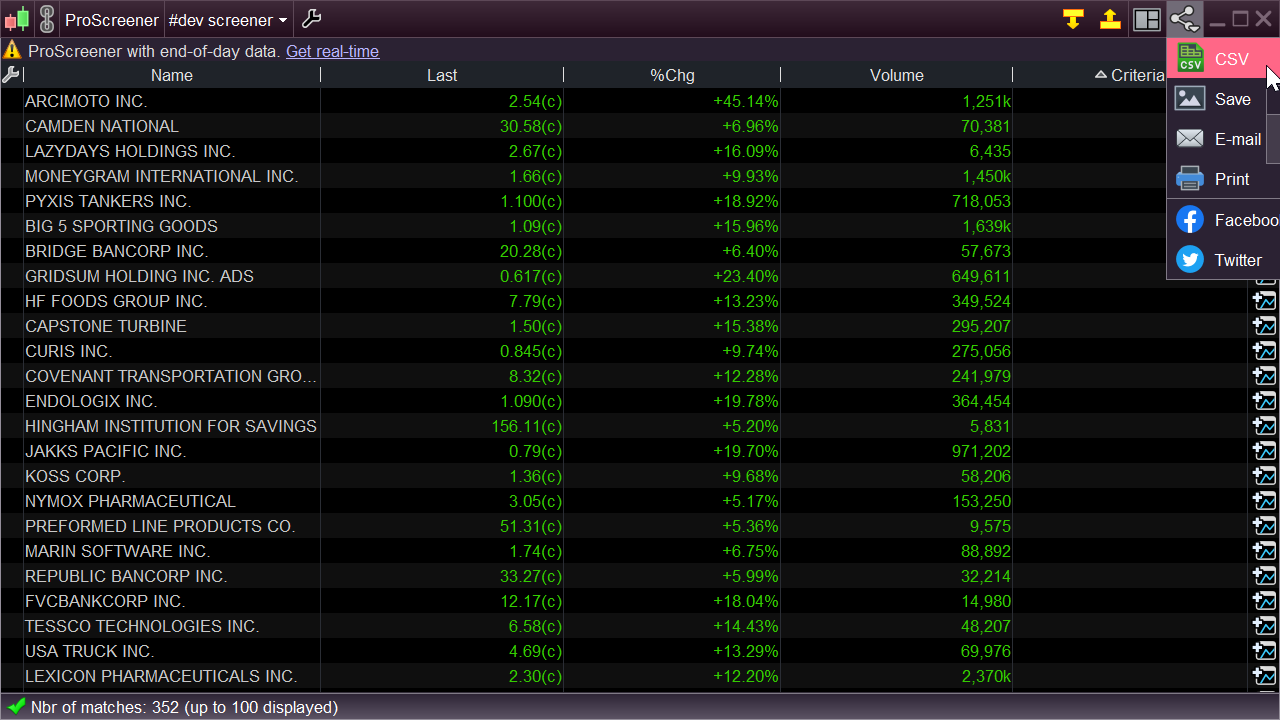Click the 0.845(c) last price cell
Image resolution: width=1280 pixels, height=720 pixels.
(531, 351)
